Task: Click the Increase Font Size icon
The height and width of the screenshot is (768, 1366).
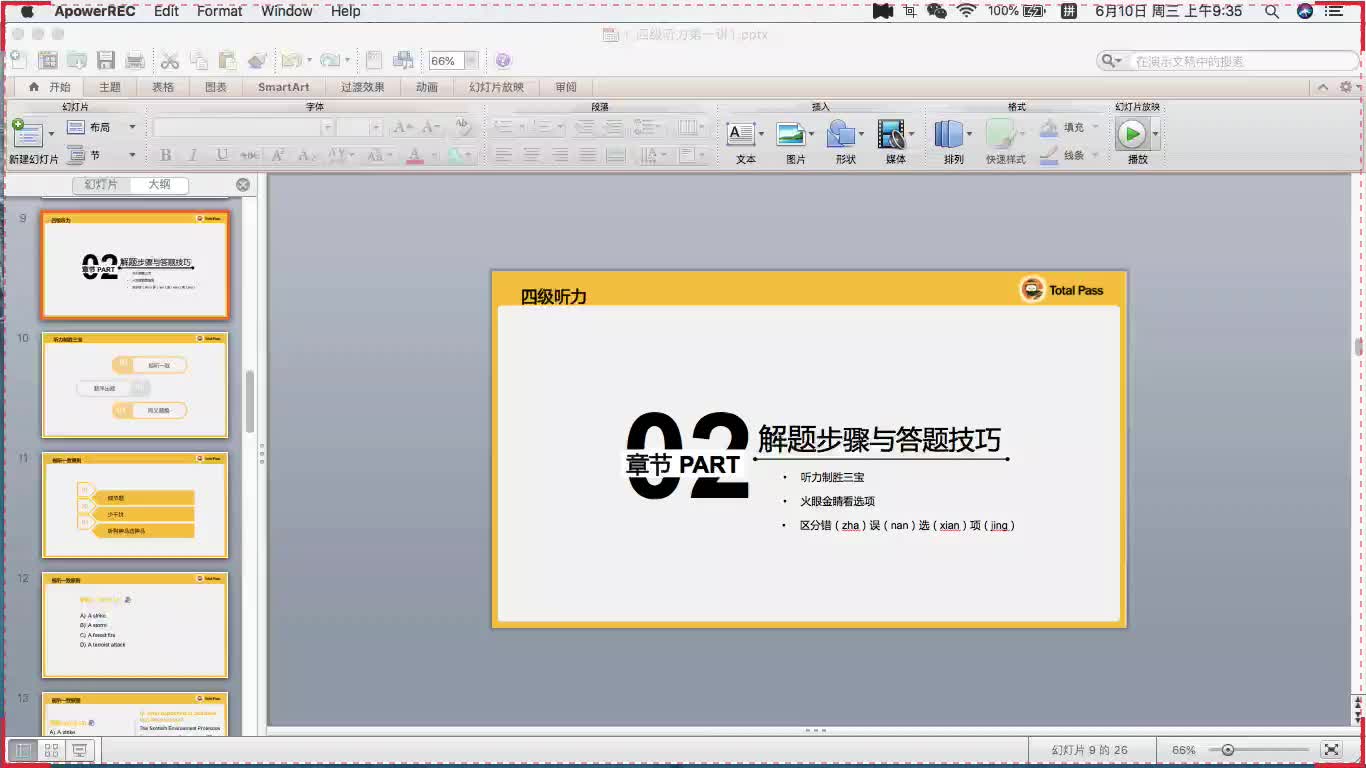Action: pos(403,127)
